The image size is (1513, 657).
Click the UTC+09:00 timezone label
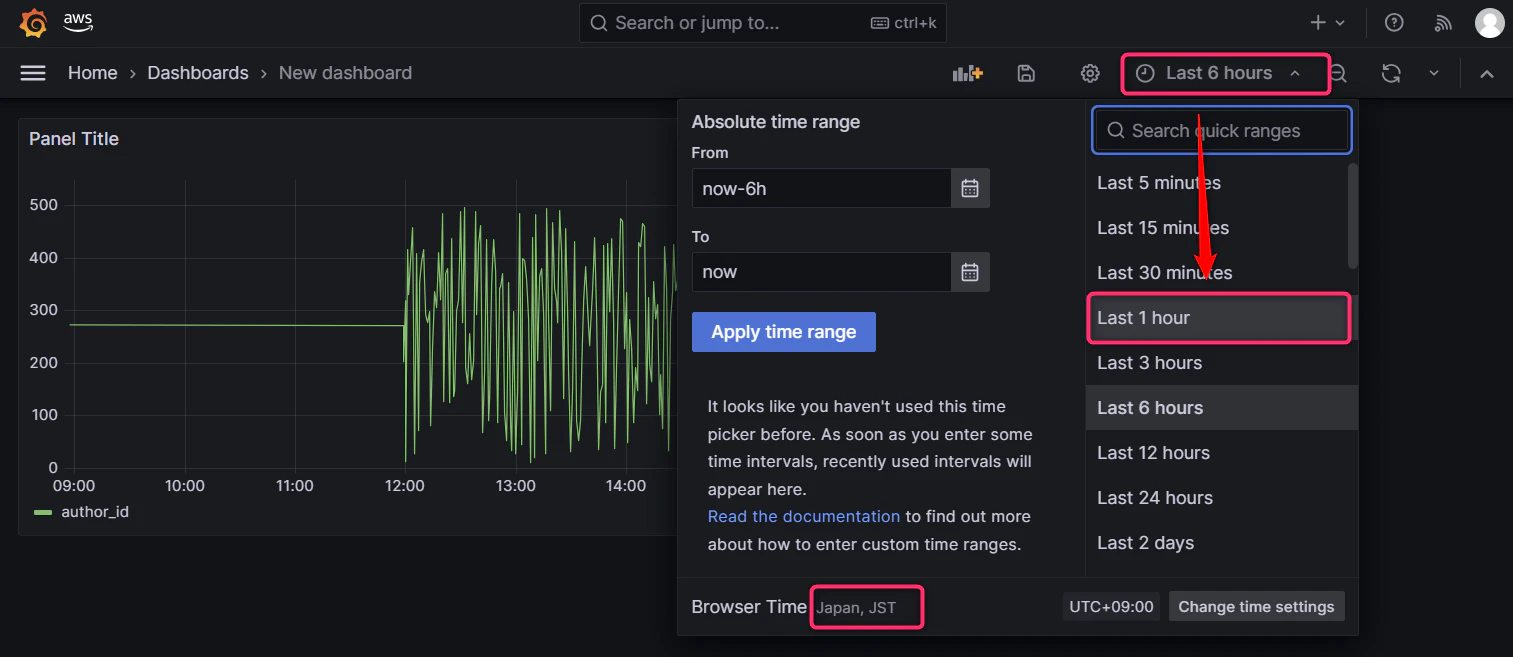(1111, 607)
